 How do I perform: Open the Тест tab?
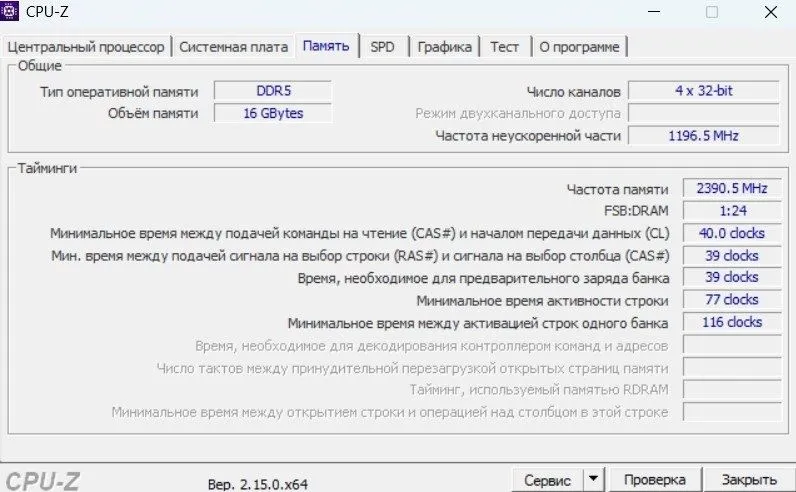point(504,47)
